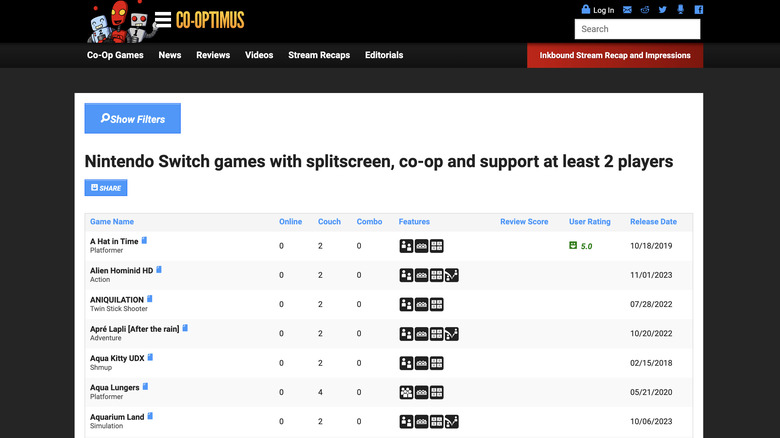Open the Aqua Lungers game page

click(x=114, y=388)
